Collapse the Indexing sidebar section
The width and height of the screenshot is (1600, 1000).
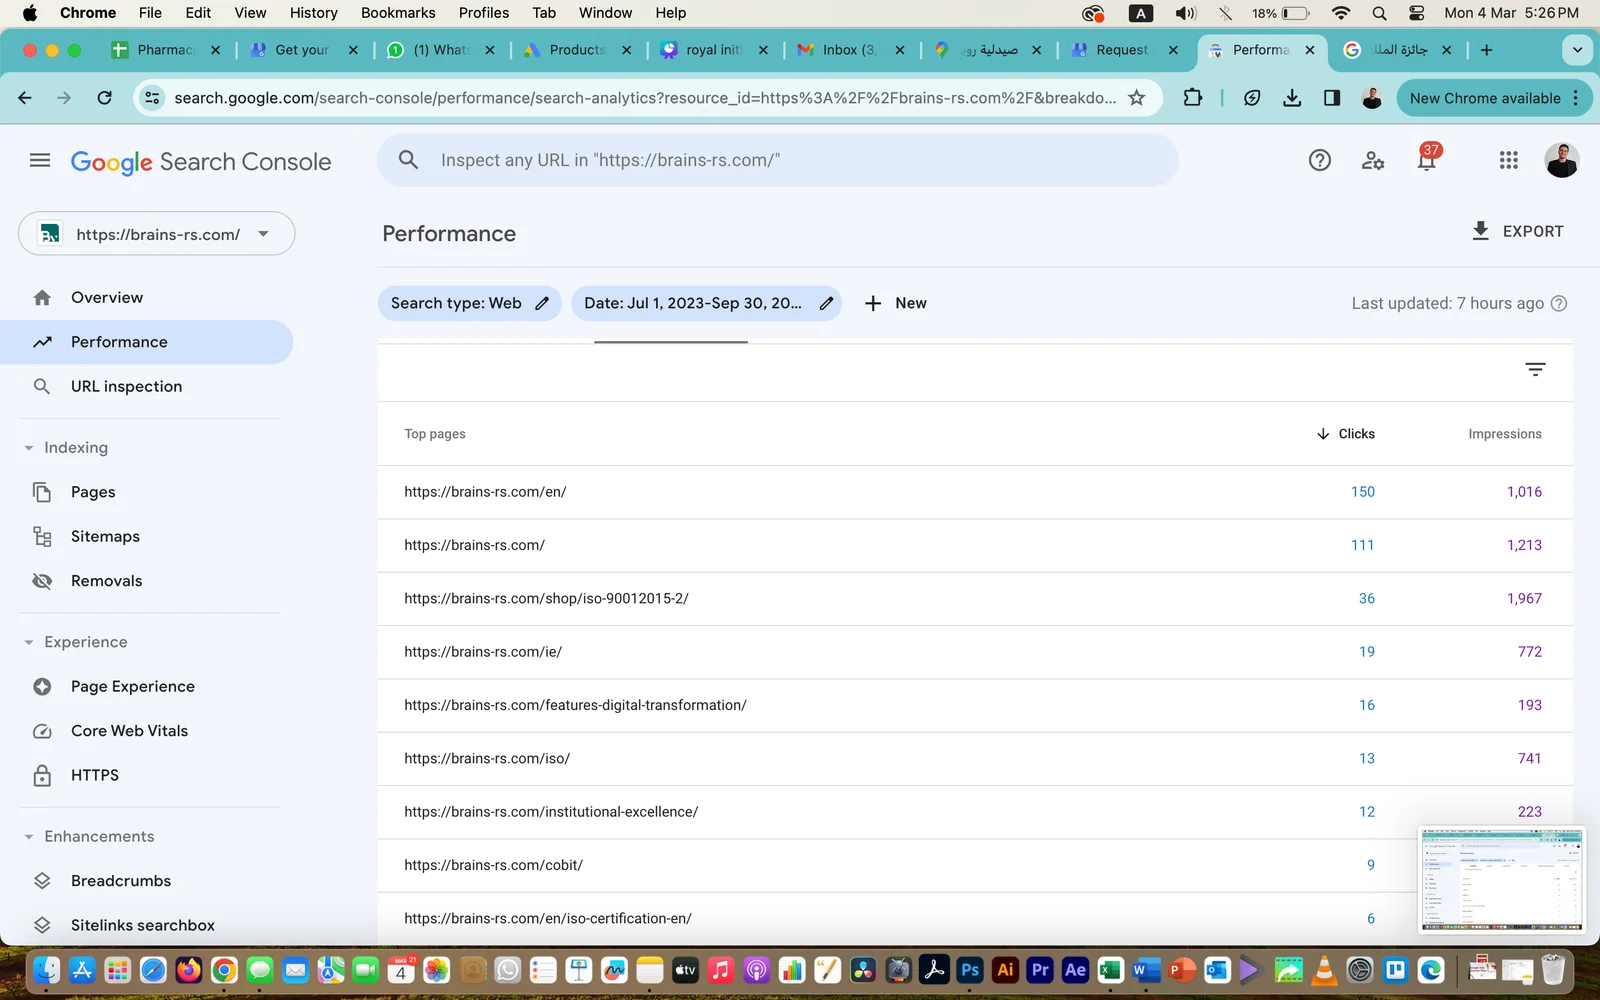(29, 448)
